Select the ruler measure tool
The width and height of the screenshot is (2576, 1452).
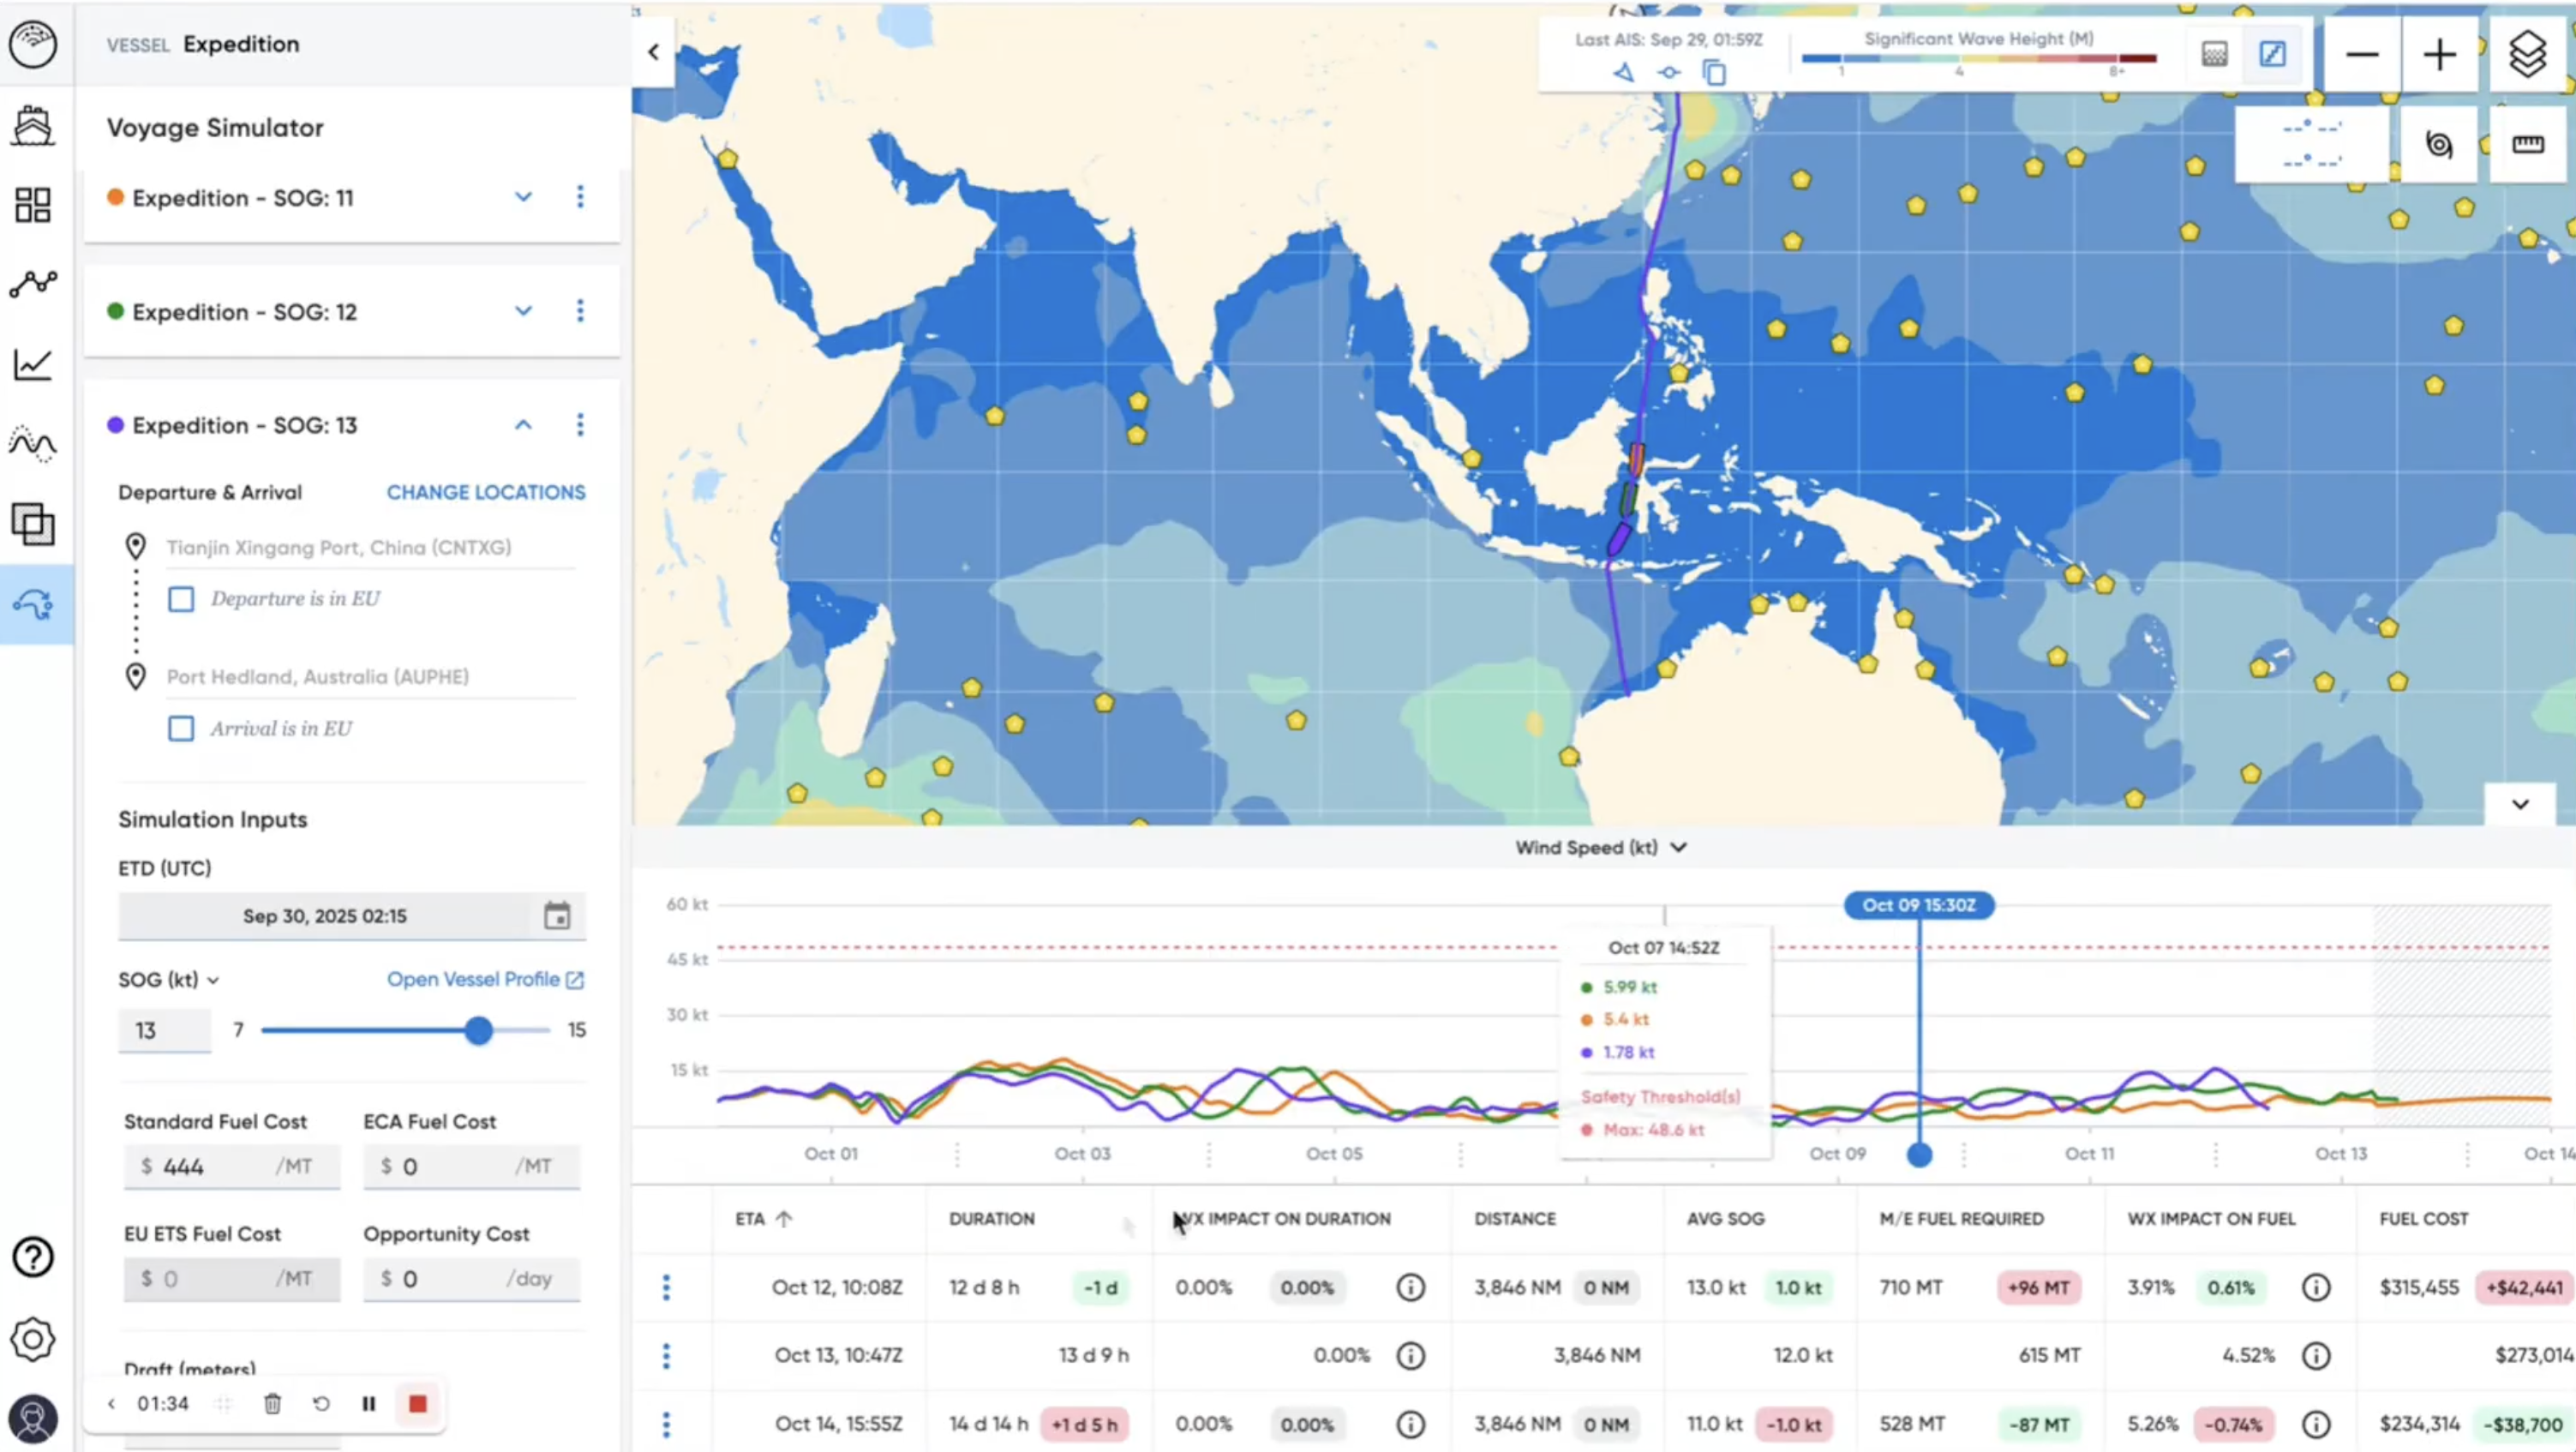(x=2527, y=145)
